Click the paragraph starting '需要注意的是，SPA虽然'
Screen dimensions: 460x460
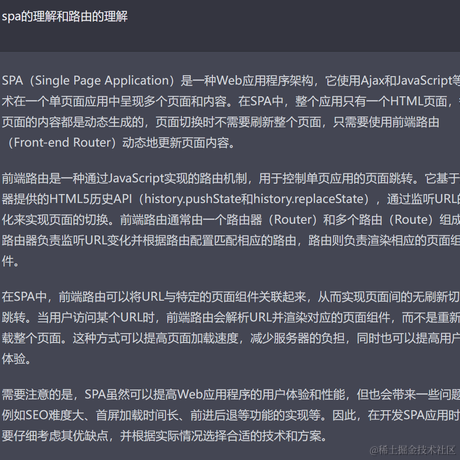pyautogui.click(x=231, y=415)
